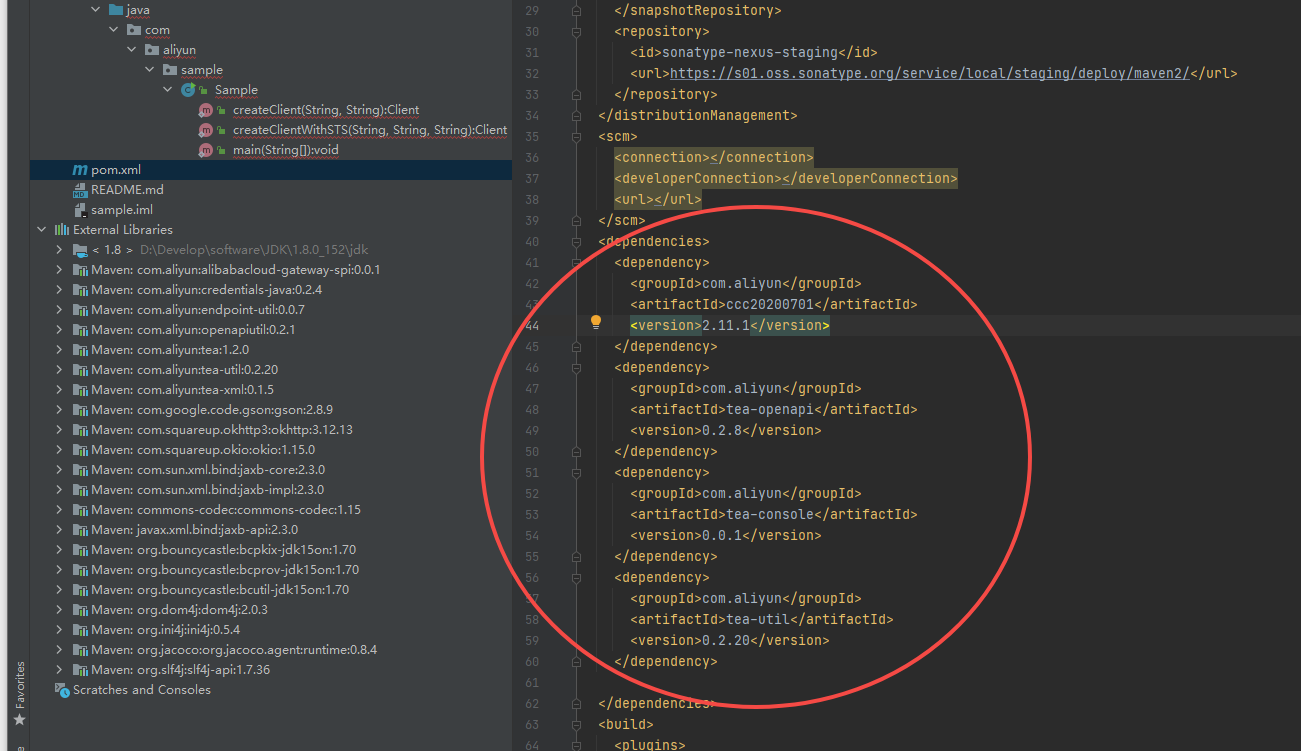Expand the com.aliyun:tea:1.2.0 library node
This screenshot has width=1301, height=751.
[x=60, y=350]
